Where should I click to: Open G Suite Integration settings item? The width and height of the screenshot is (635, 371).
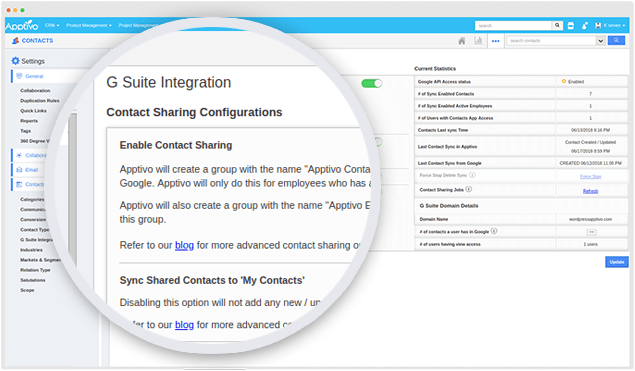(36, 240)
